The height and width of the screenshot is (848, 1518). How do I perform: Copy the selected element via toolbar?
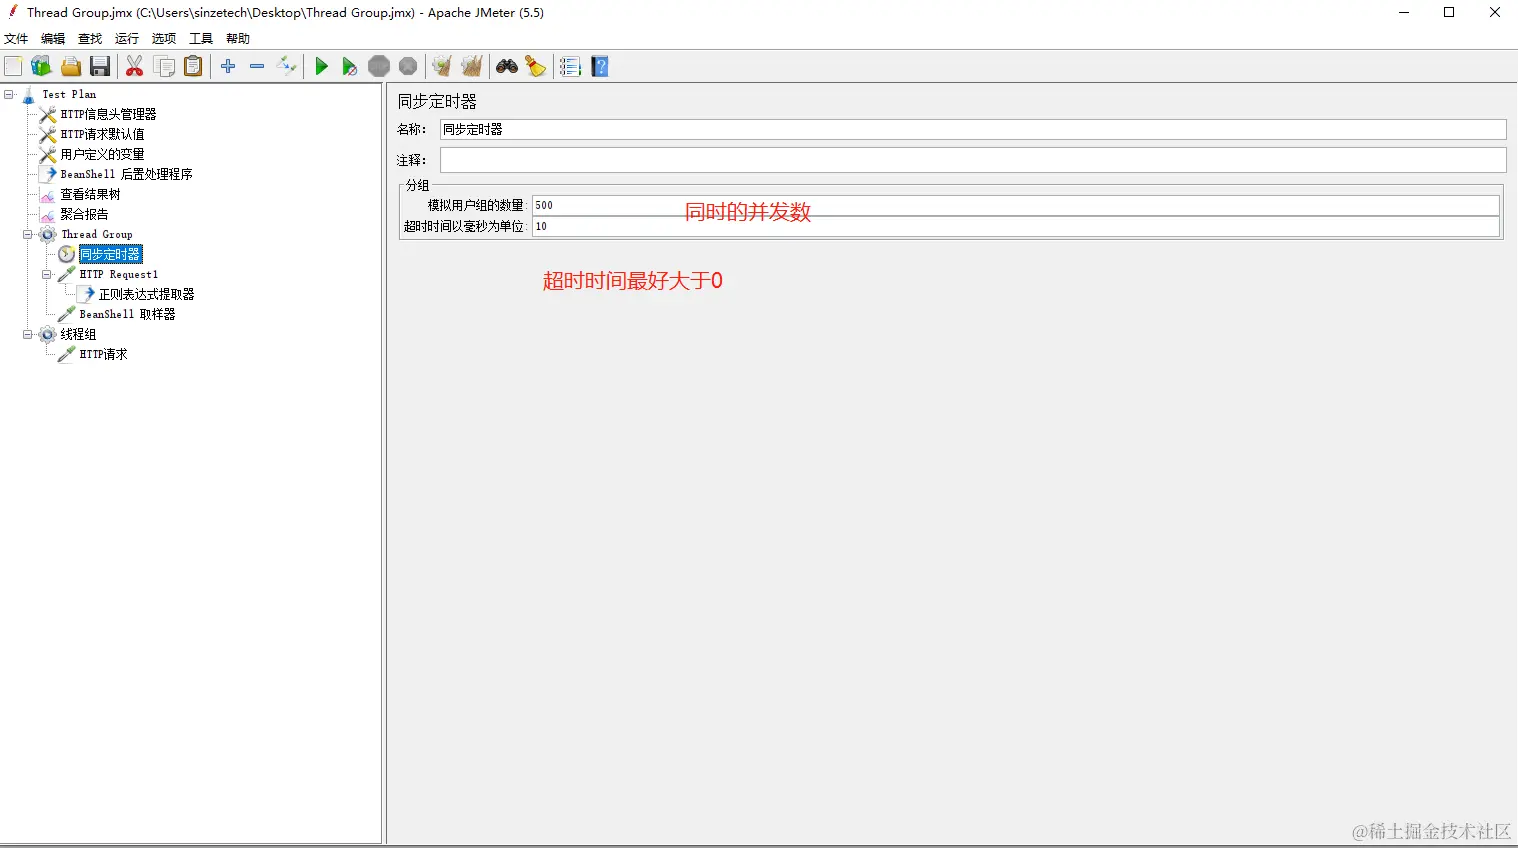[x=164, y=66]
